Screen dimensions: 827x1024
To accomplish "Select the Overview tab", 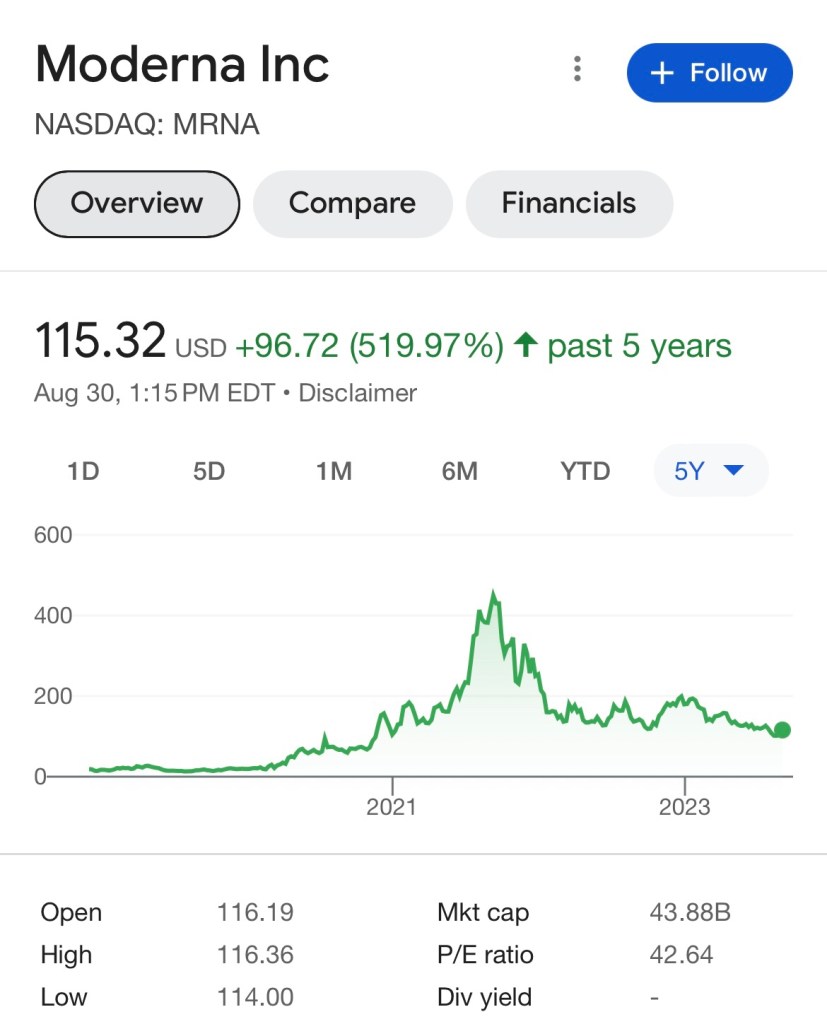I will [x=137, y=204].
